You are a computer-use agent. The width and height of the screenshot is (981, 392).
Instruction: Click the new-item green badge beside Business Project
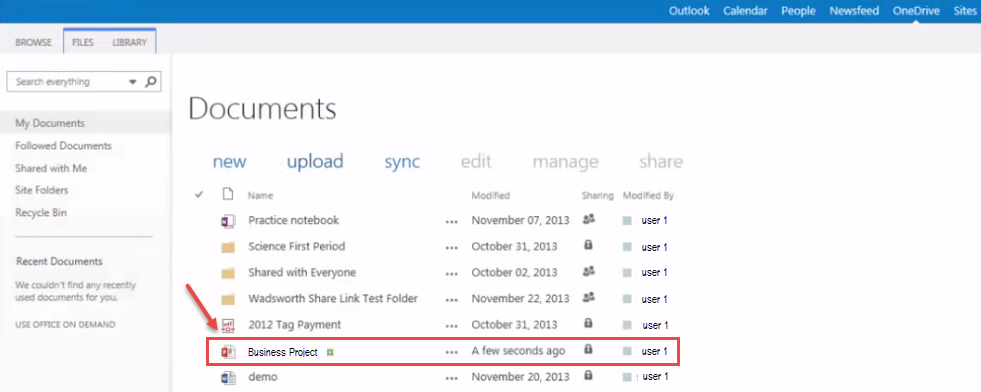pyautogui.click(x=330, y=353)
